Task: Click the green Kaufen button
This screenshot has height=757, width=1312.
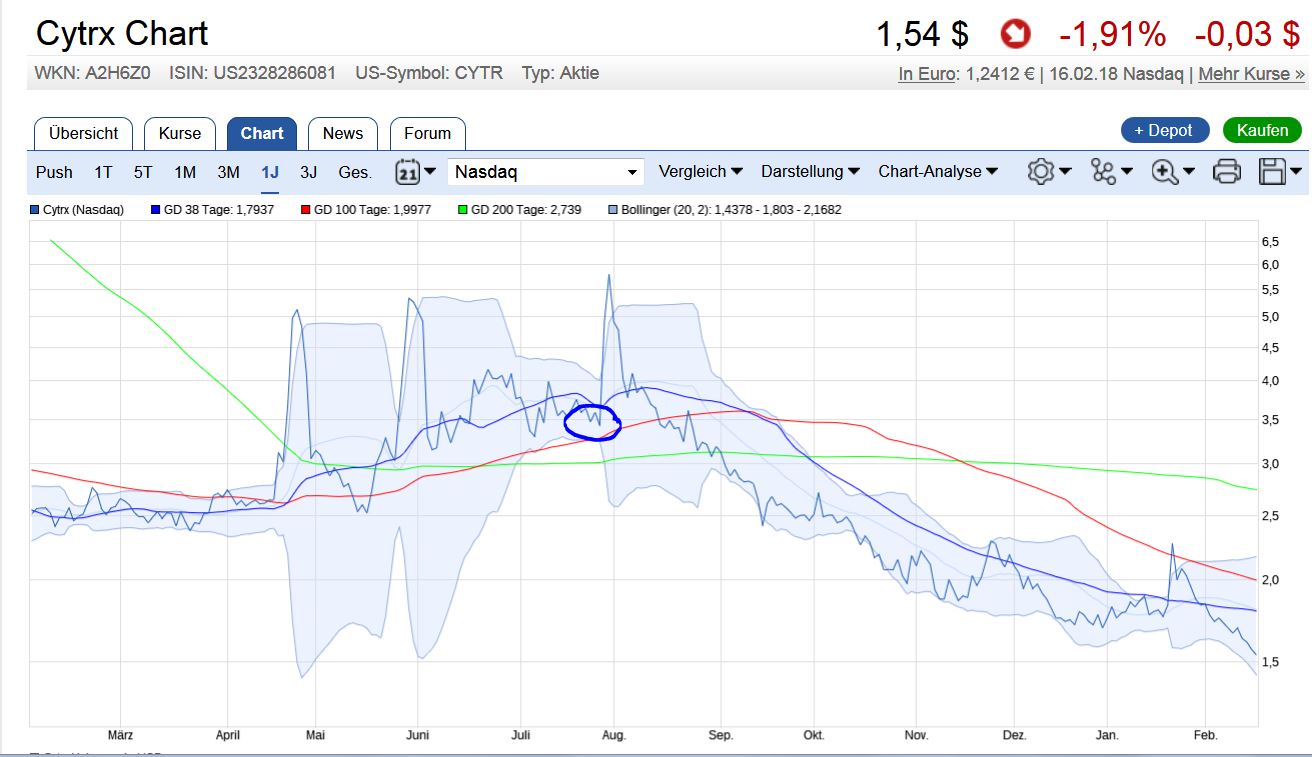Action: (1262, 130)
